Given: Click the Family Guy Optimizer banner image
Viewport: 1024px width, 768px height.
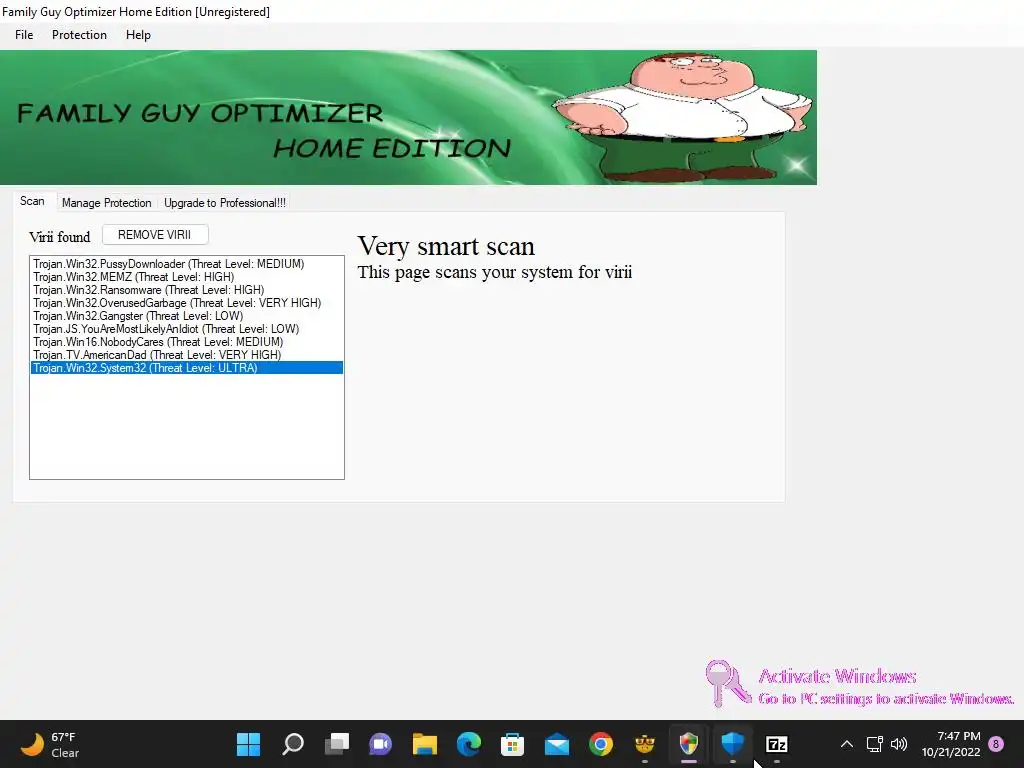Looking at the screenshot, I should [x=408, y=118].
